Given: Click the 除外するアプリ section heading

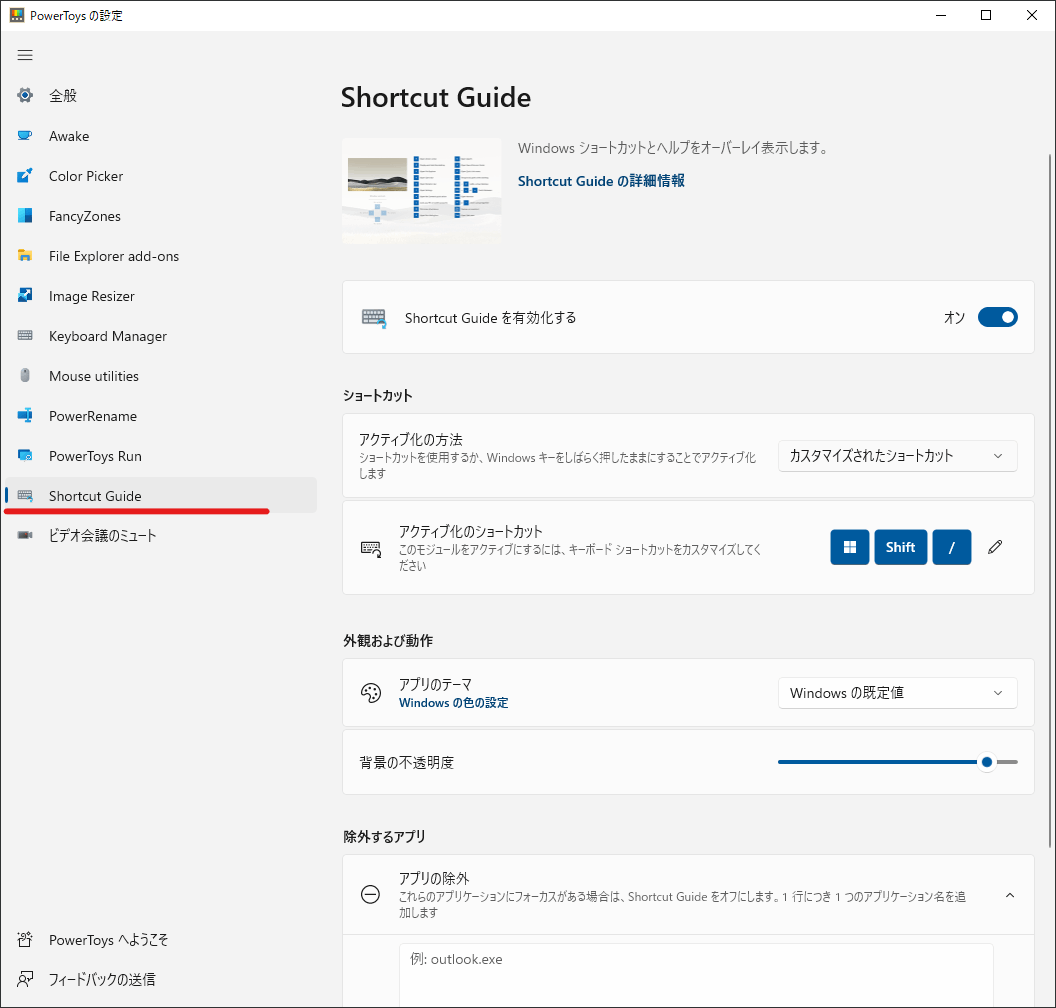Looking at the screenshot, I should pyautogui.click(x=384, y=836).
